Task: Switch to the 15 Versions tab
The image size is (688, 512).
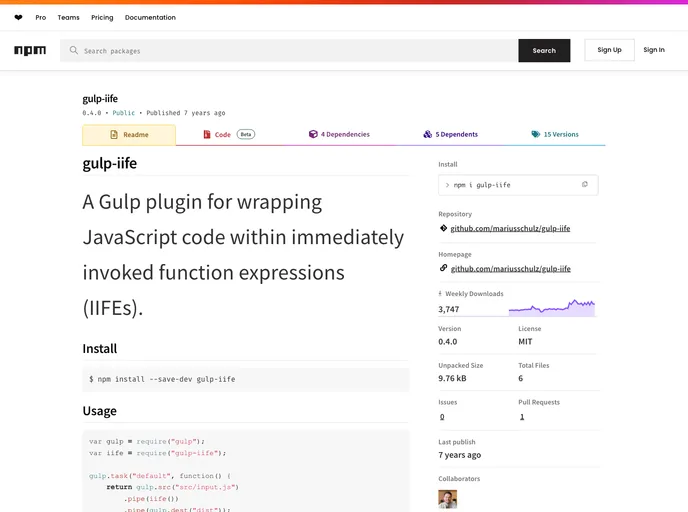Action: pos(555,134)
